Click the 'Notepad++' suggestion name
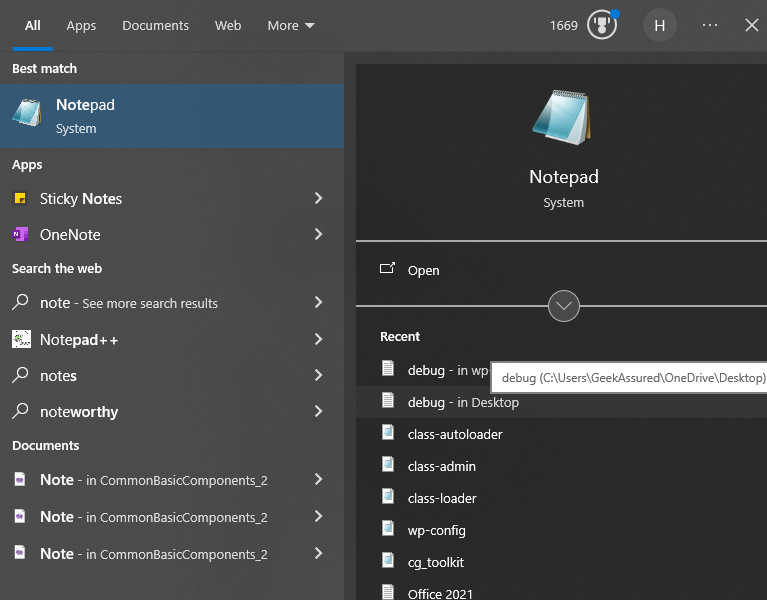 [79, 339]
